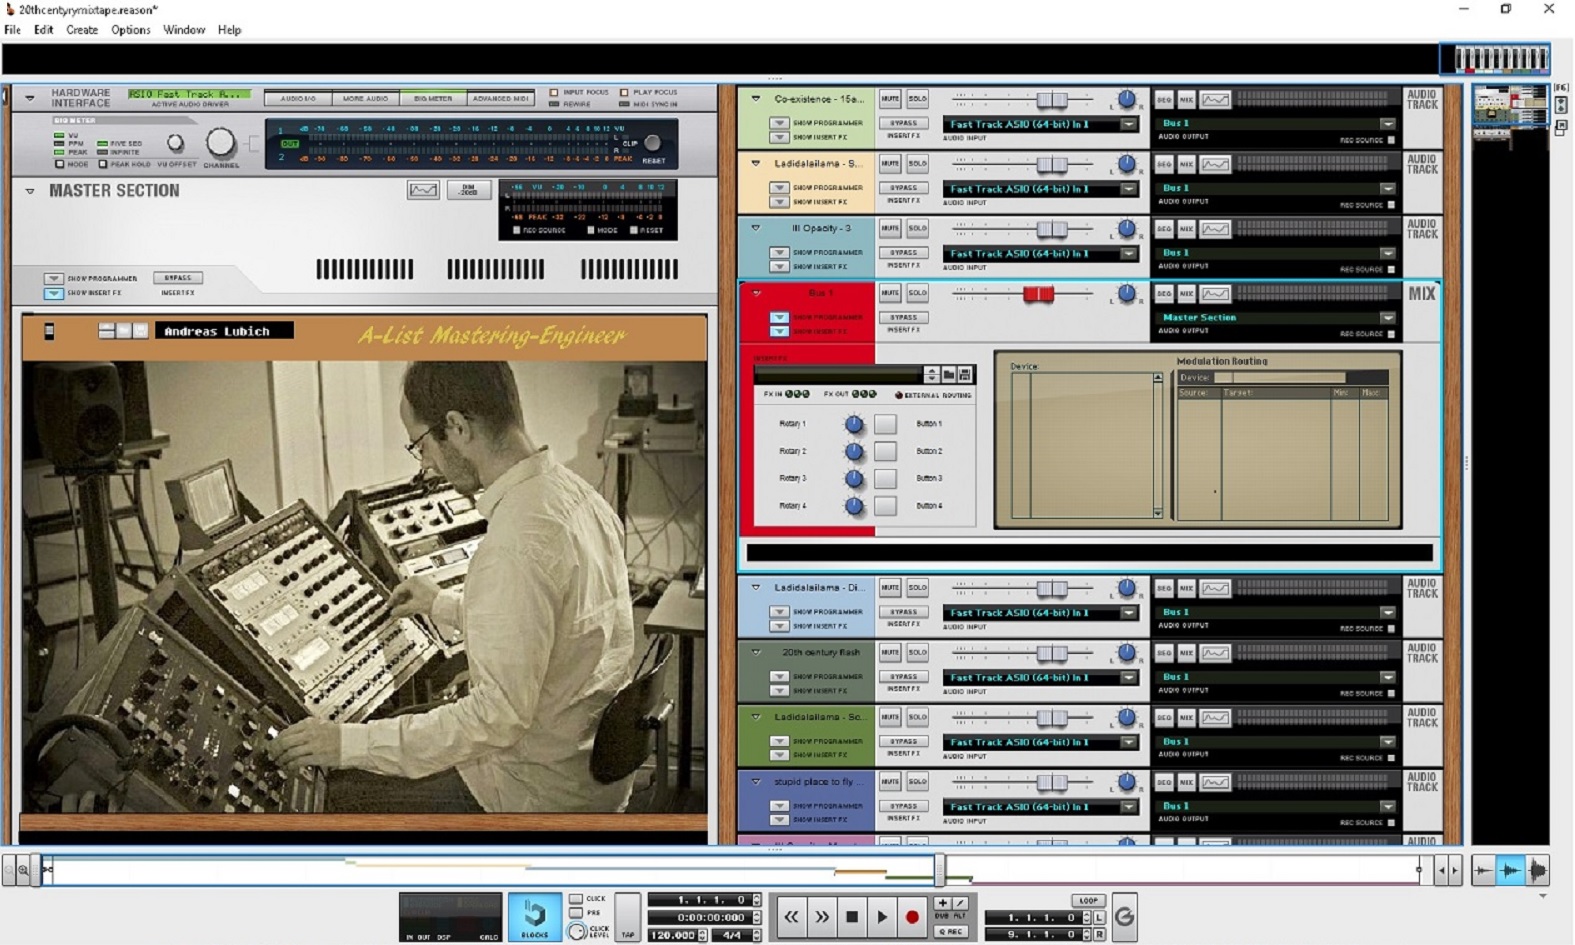Open automation curve for Co-existence track
The width and height of the screenshot is (1575, 945).
coord(1215,99)
